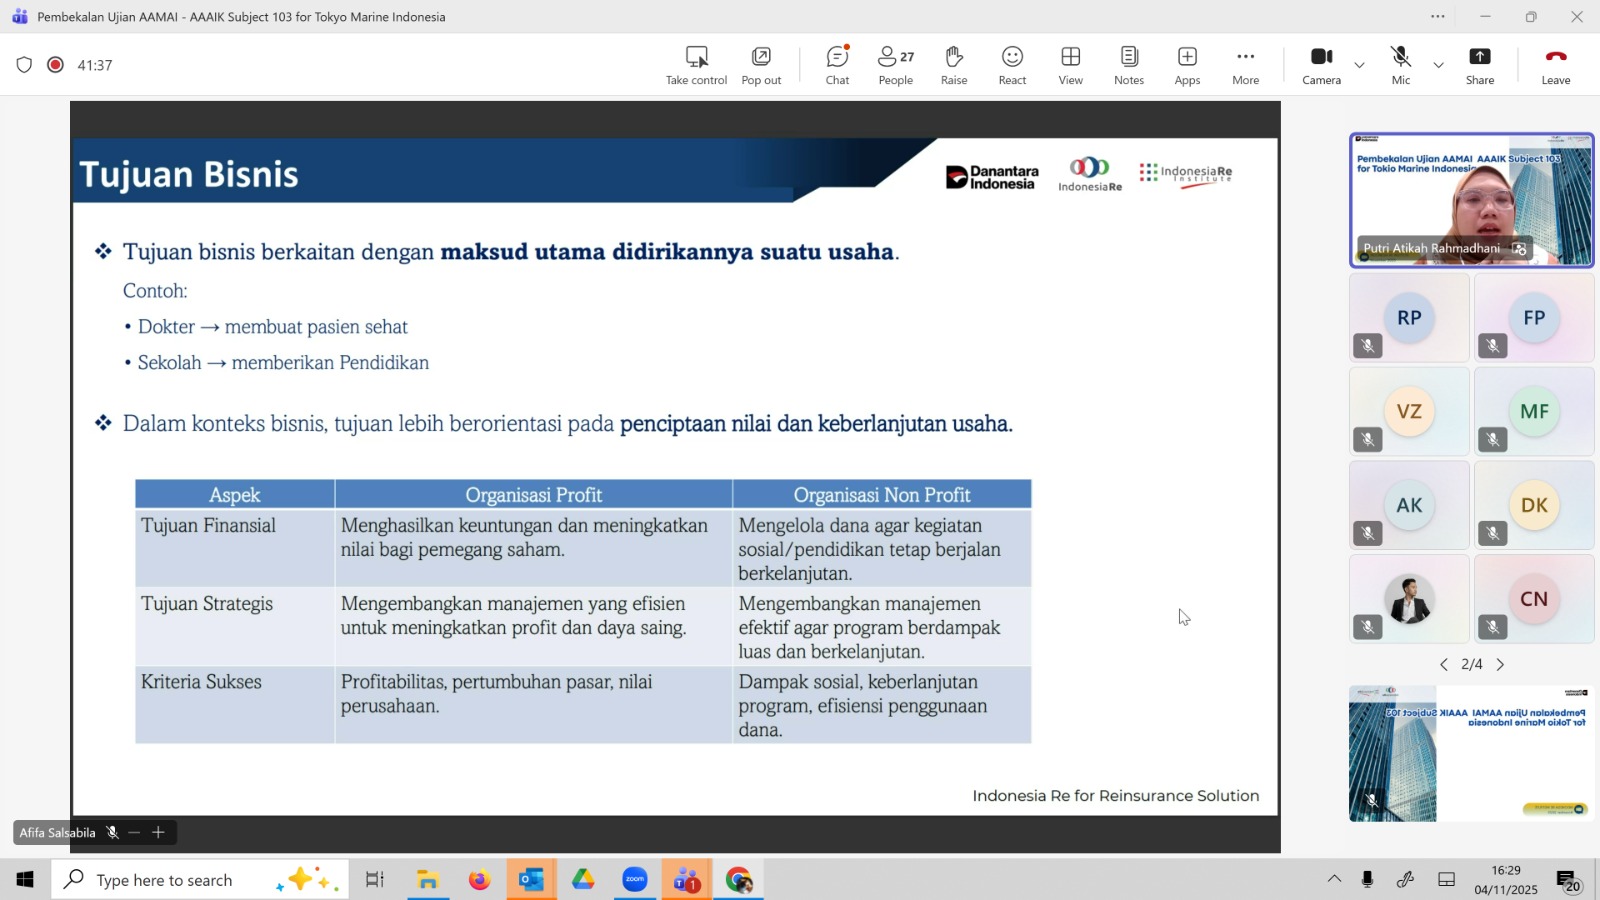Expand camera options dropdown arrow

click(x=1359, y=65)
